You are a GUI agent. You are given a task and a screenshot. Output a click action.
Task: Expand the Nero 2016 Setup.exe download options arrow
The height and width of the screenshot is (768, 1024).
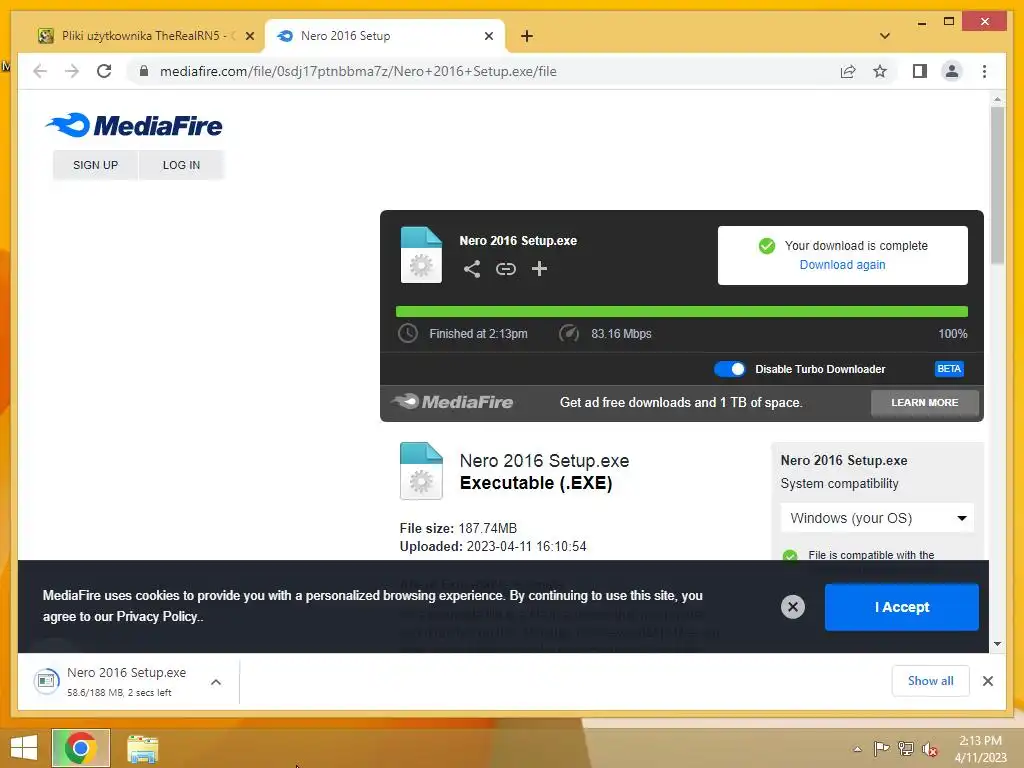(x=216, y=682)
